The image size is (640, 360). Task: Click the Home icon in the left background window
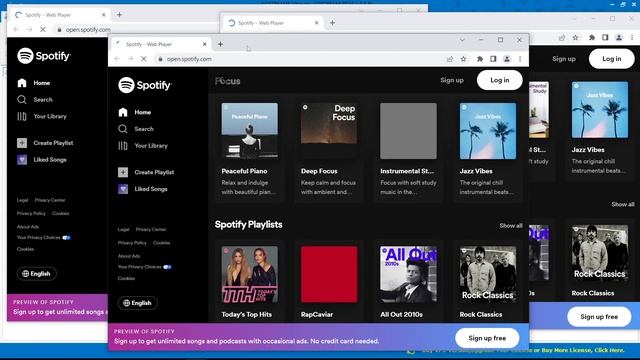[22, 83]
